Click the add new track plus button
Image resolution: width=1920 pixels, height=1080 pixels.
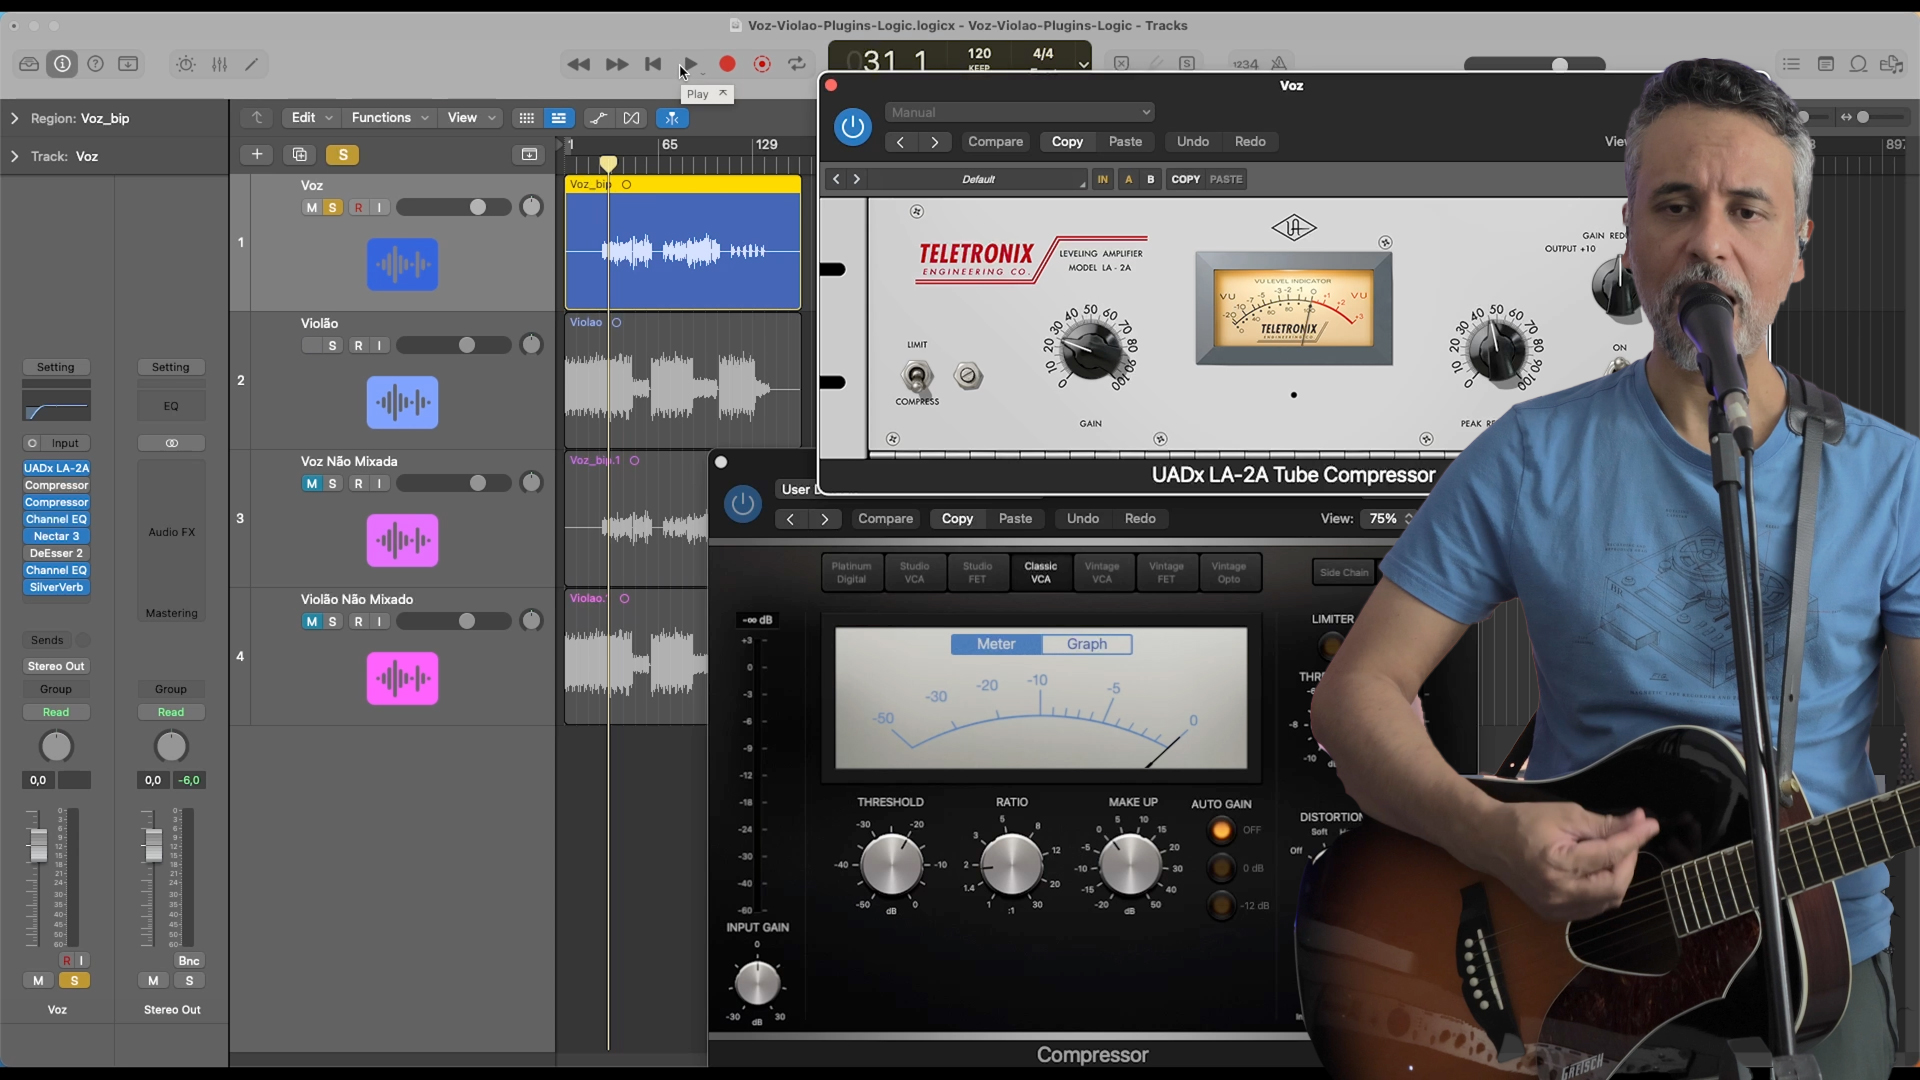257,154
